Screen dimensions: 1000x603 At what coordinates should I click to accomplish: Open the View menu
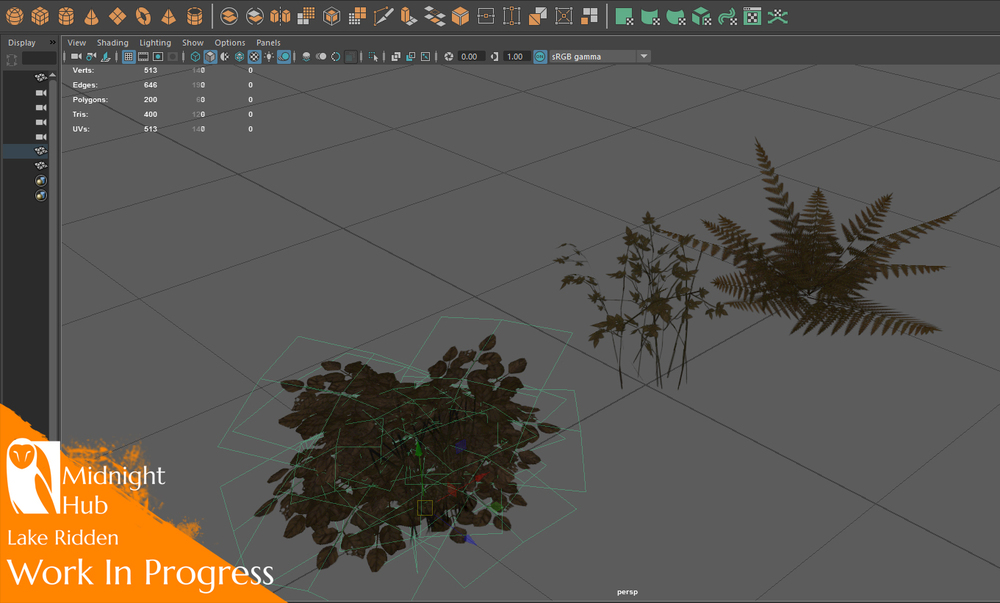[77, 43]
